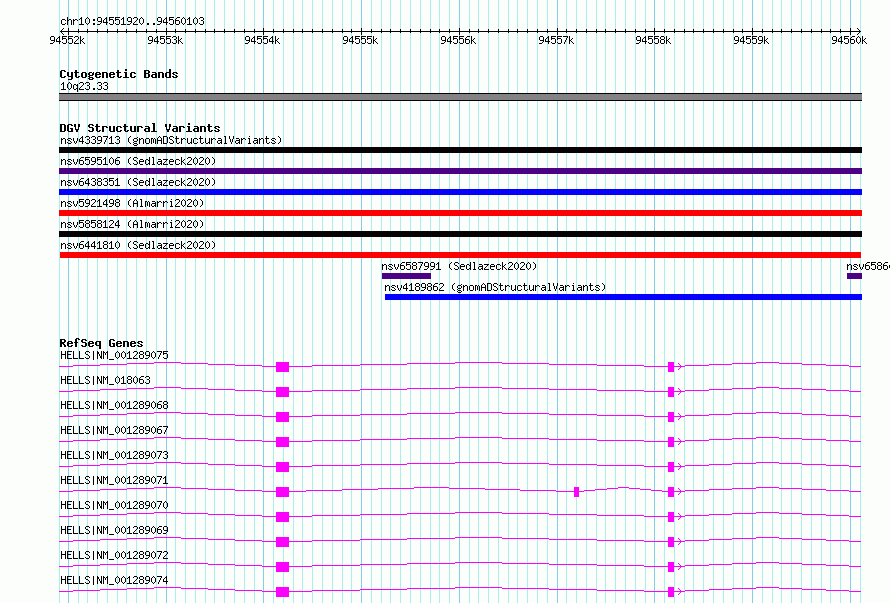The width and height of the screenshot is (890, 603).
Task: Open the HELLS|NM_001289069 transcript label
Action: (114, 530)
